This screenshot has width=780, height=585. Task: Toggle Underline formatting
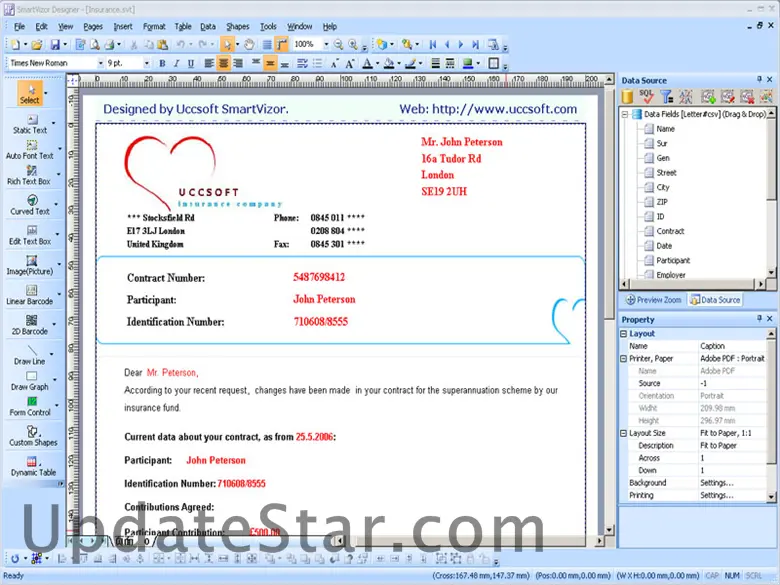coord(191,63)
